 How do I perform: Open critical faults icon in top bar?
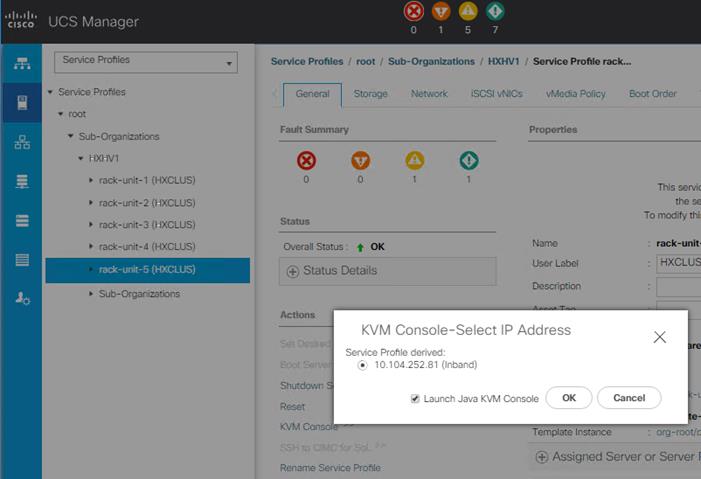click(414, 11)
